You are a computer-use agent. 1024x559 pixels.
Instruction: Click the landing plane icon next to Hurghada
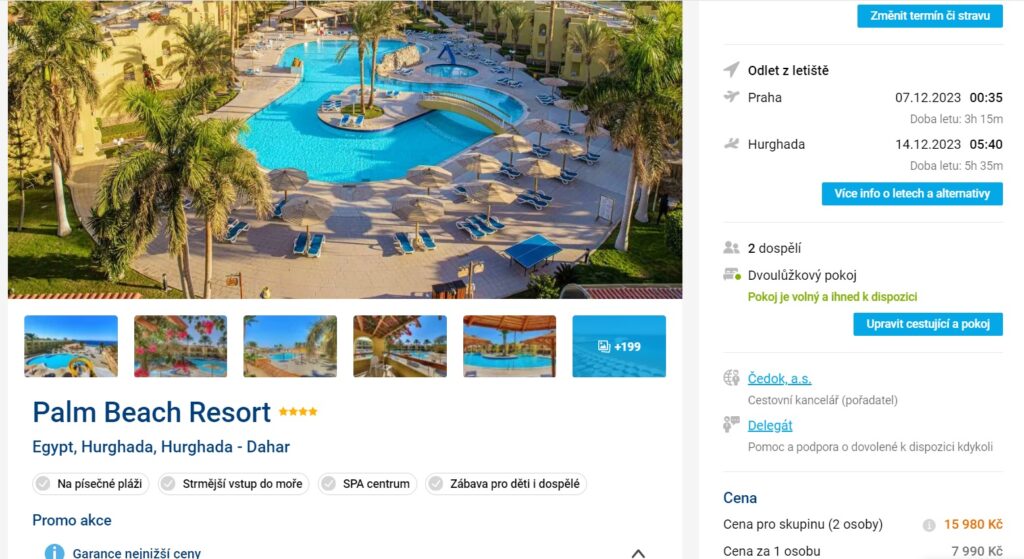731,144
